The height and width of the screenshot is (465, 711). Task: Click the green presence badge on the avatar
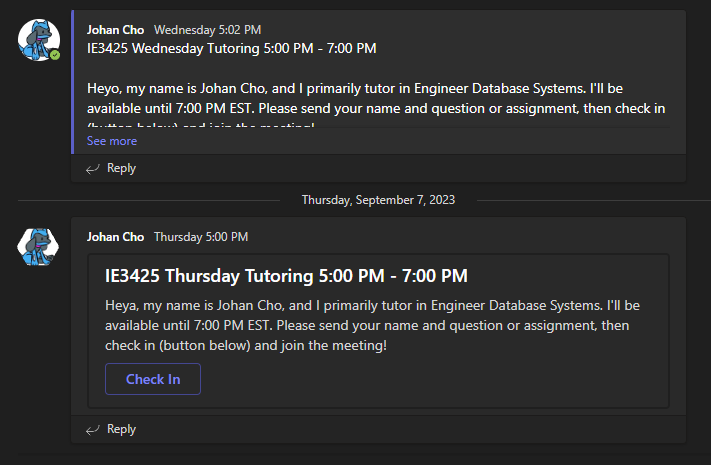[55, 55]
